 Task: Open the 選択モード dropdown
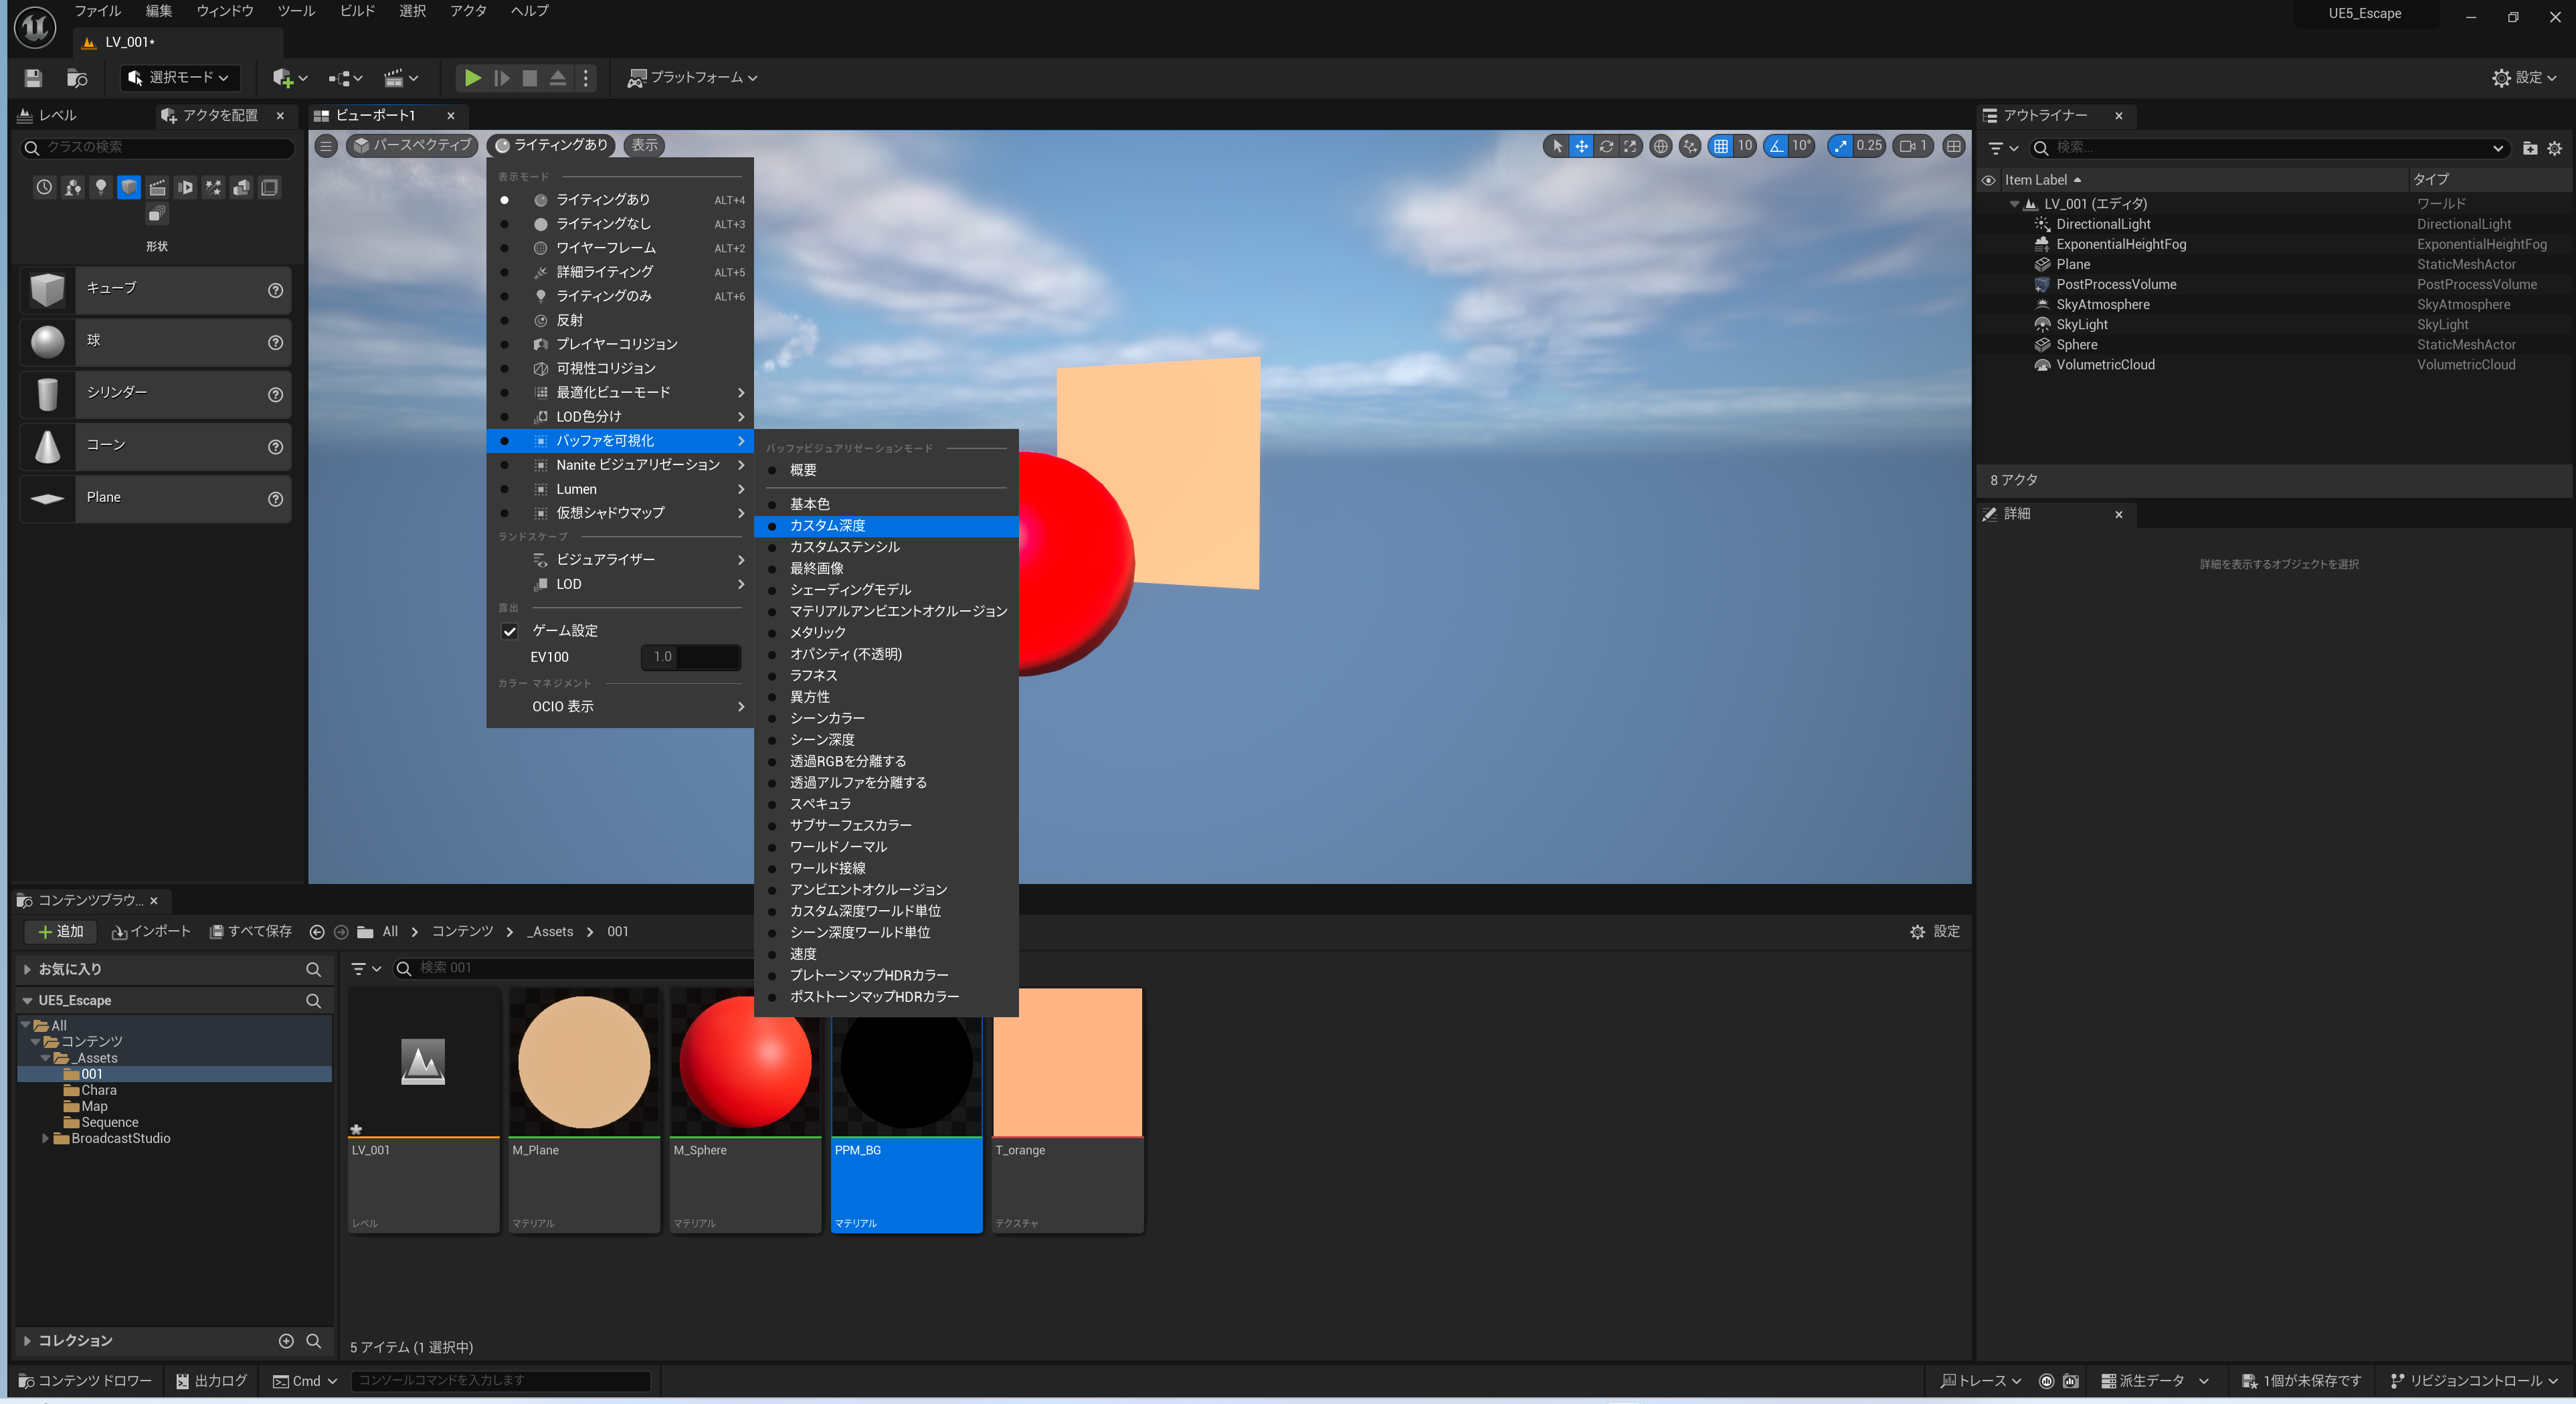[180, 77]
